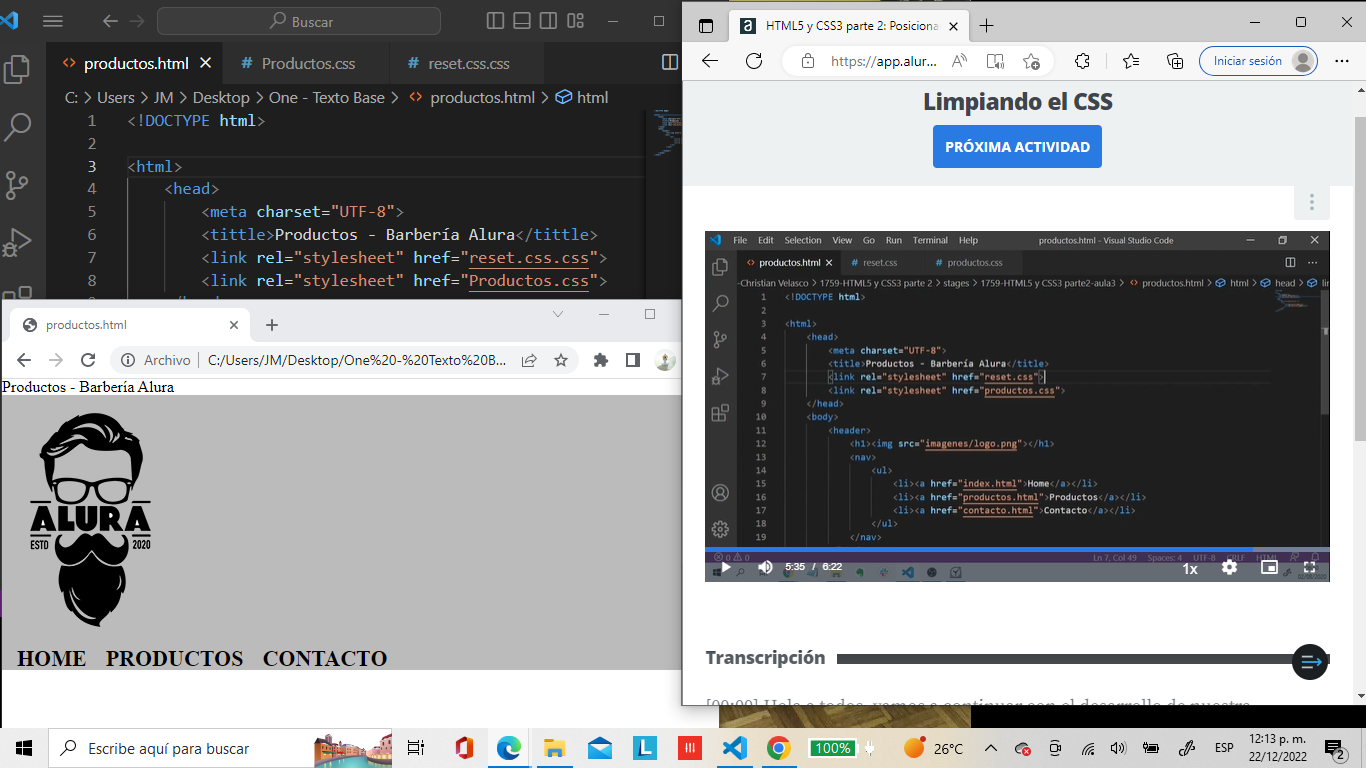Expand the One - Texto Base breadcrumb

click(326, 97)
